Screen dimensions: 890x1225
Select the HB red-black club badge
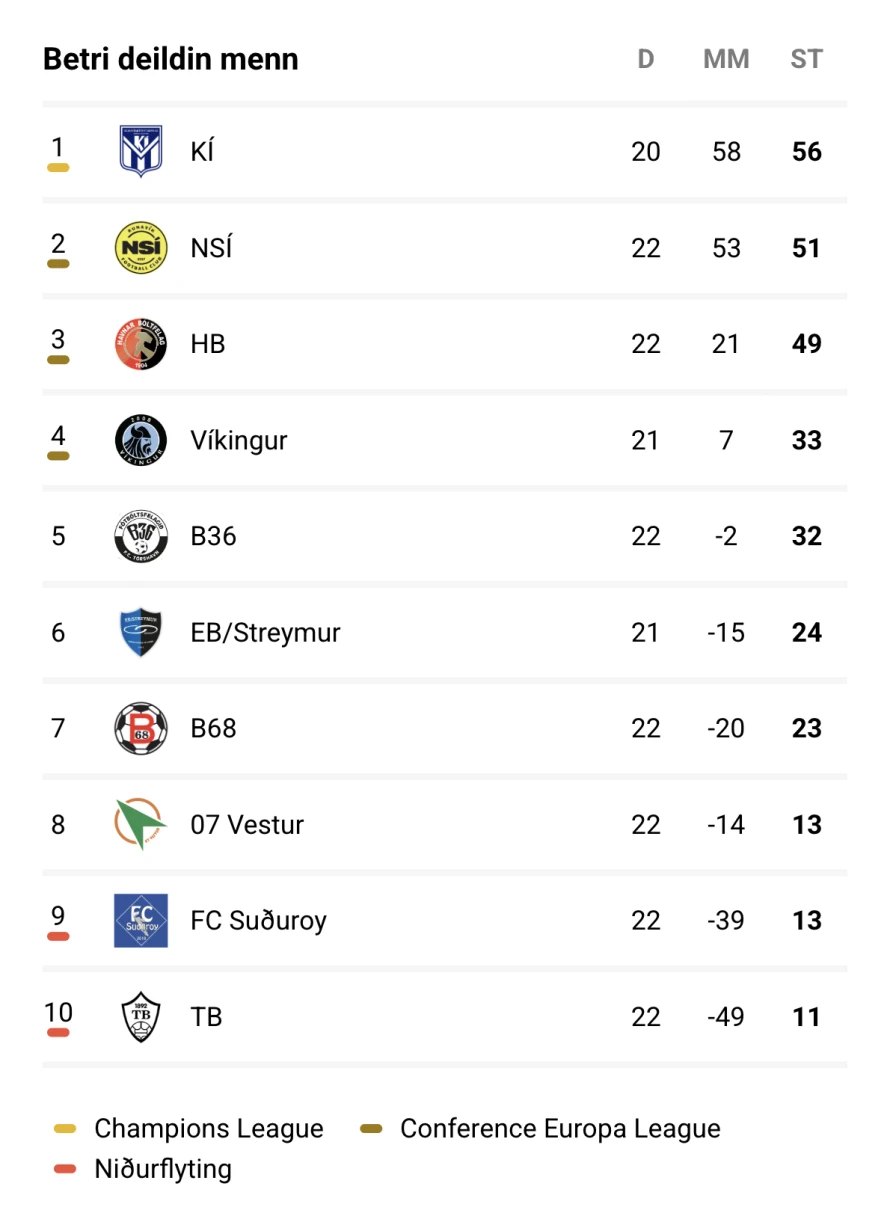click(x=141, y=344)
